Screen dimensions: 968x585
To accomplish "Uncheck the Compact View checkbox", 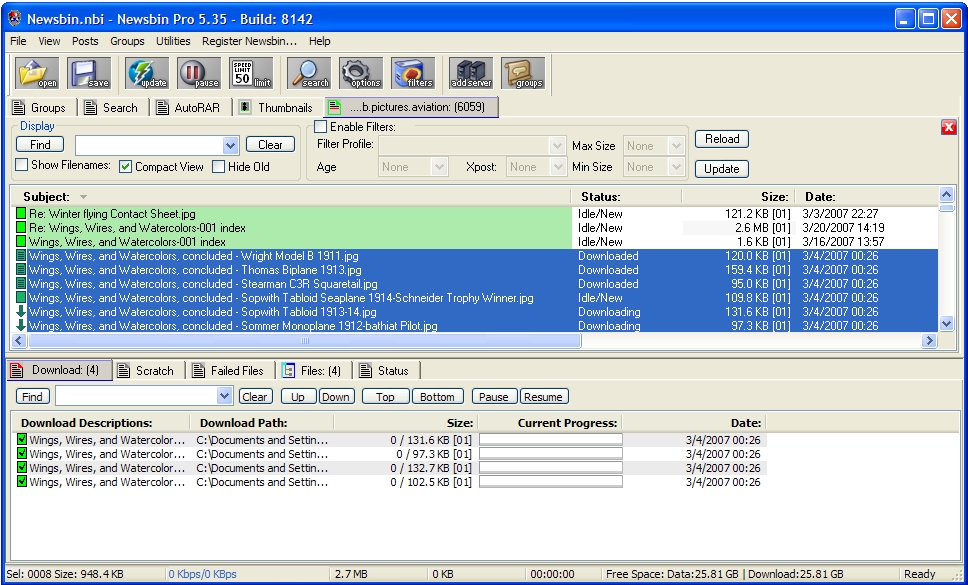I will coord(125,167).
